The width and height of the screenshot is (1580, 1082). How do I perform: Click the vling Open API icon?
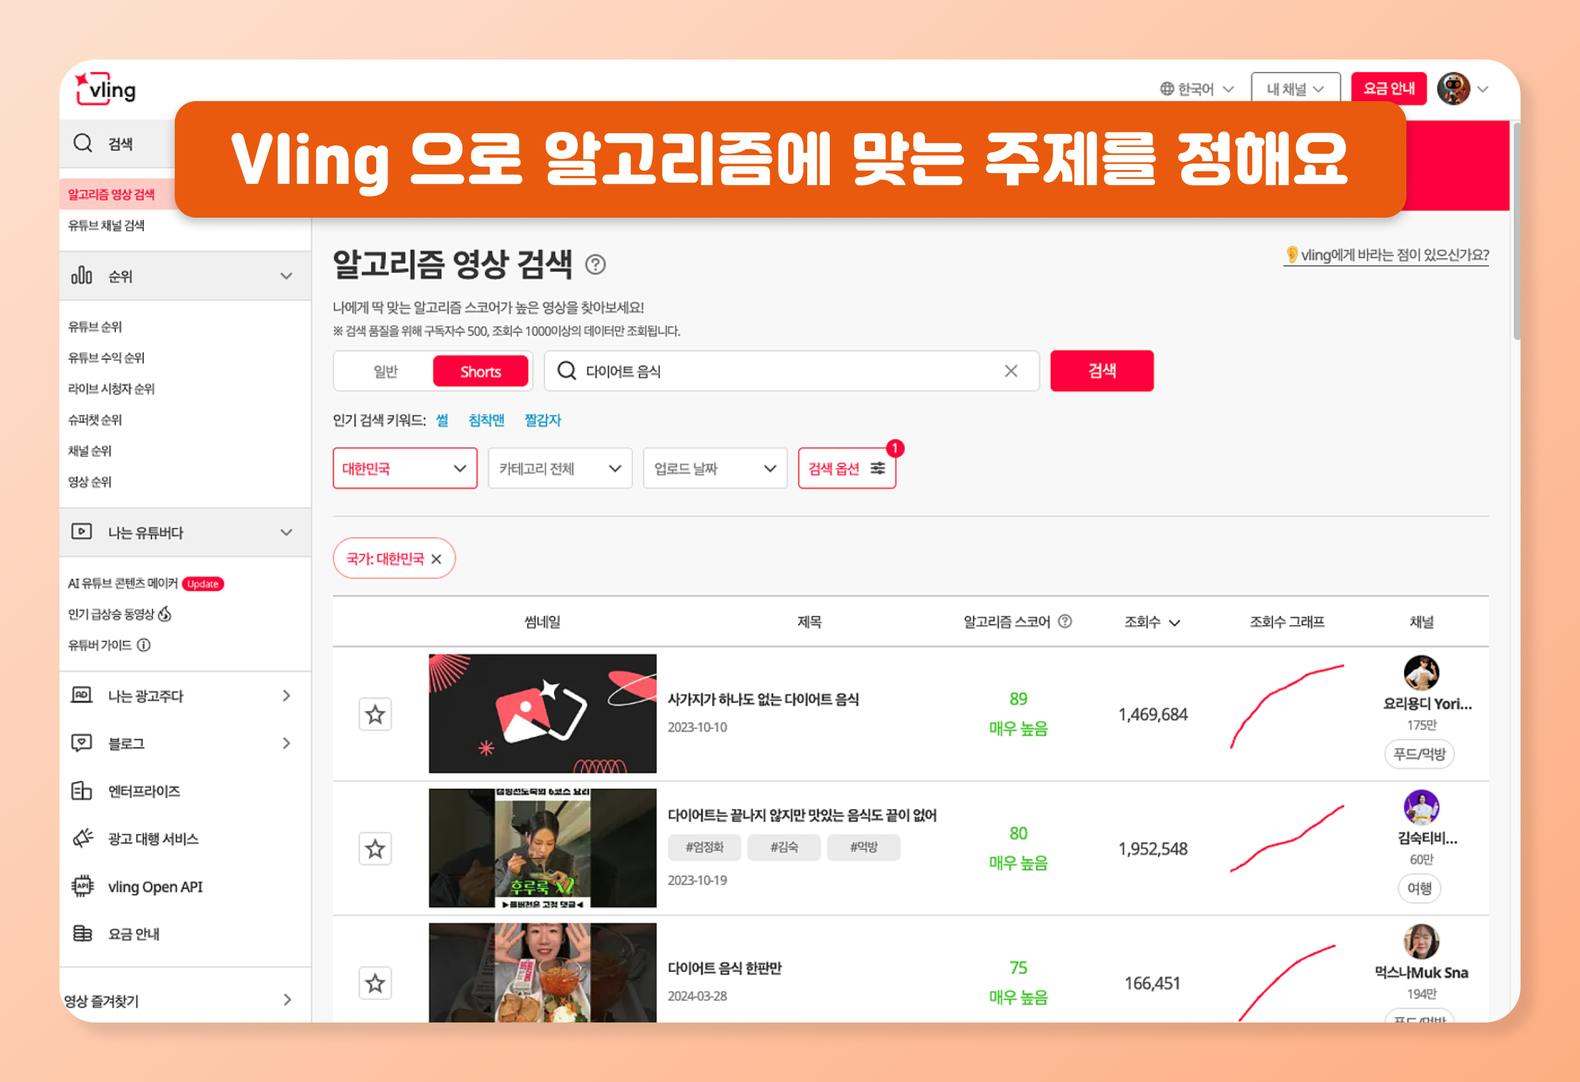click(82, 886)
